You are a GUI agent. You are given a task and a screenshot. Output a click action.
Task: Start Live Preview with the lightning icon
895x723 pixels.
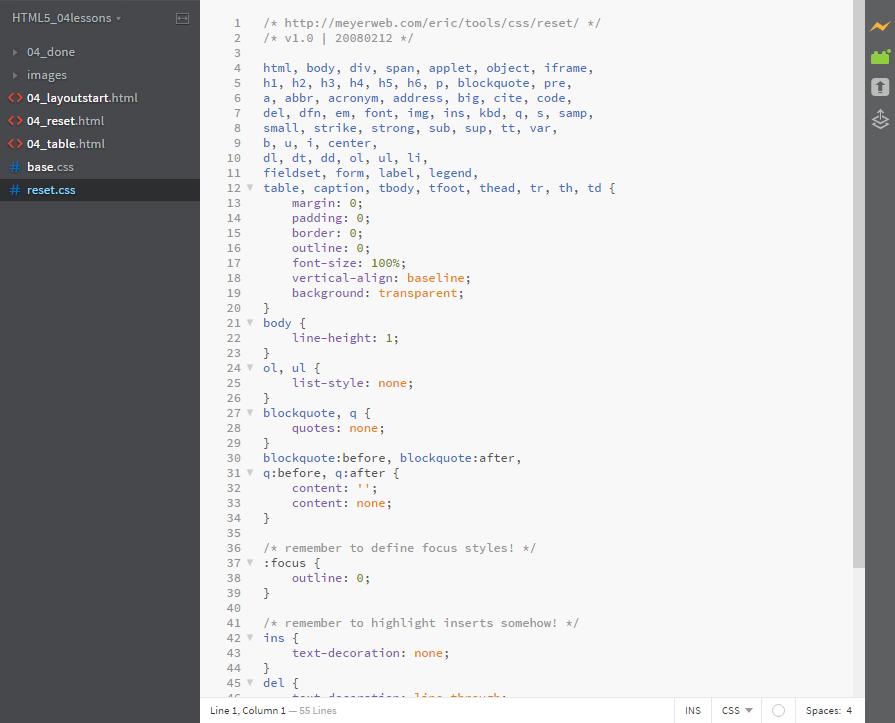click(x=880, y=26)
